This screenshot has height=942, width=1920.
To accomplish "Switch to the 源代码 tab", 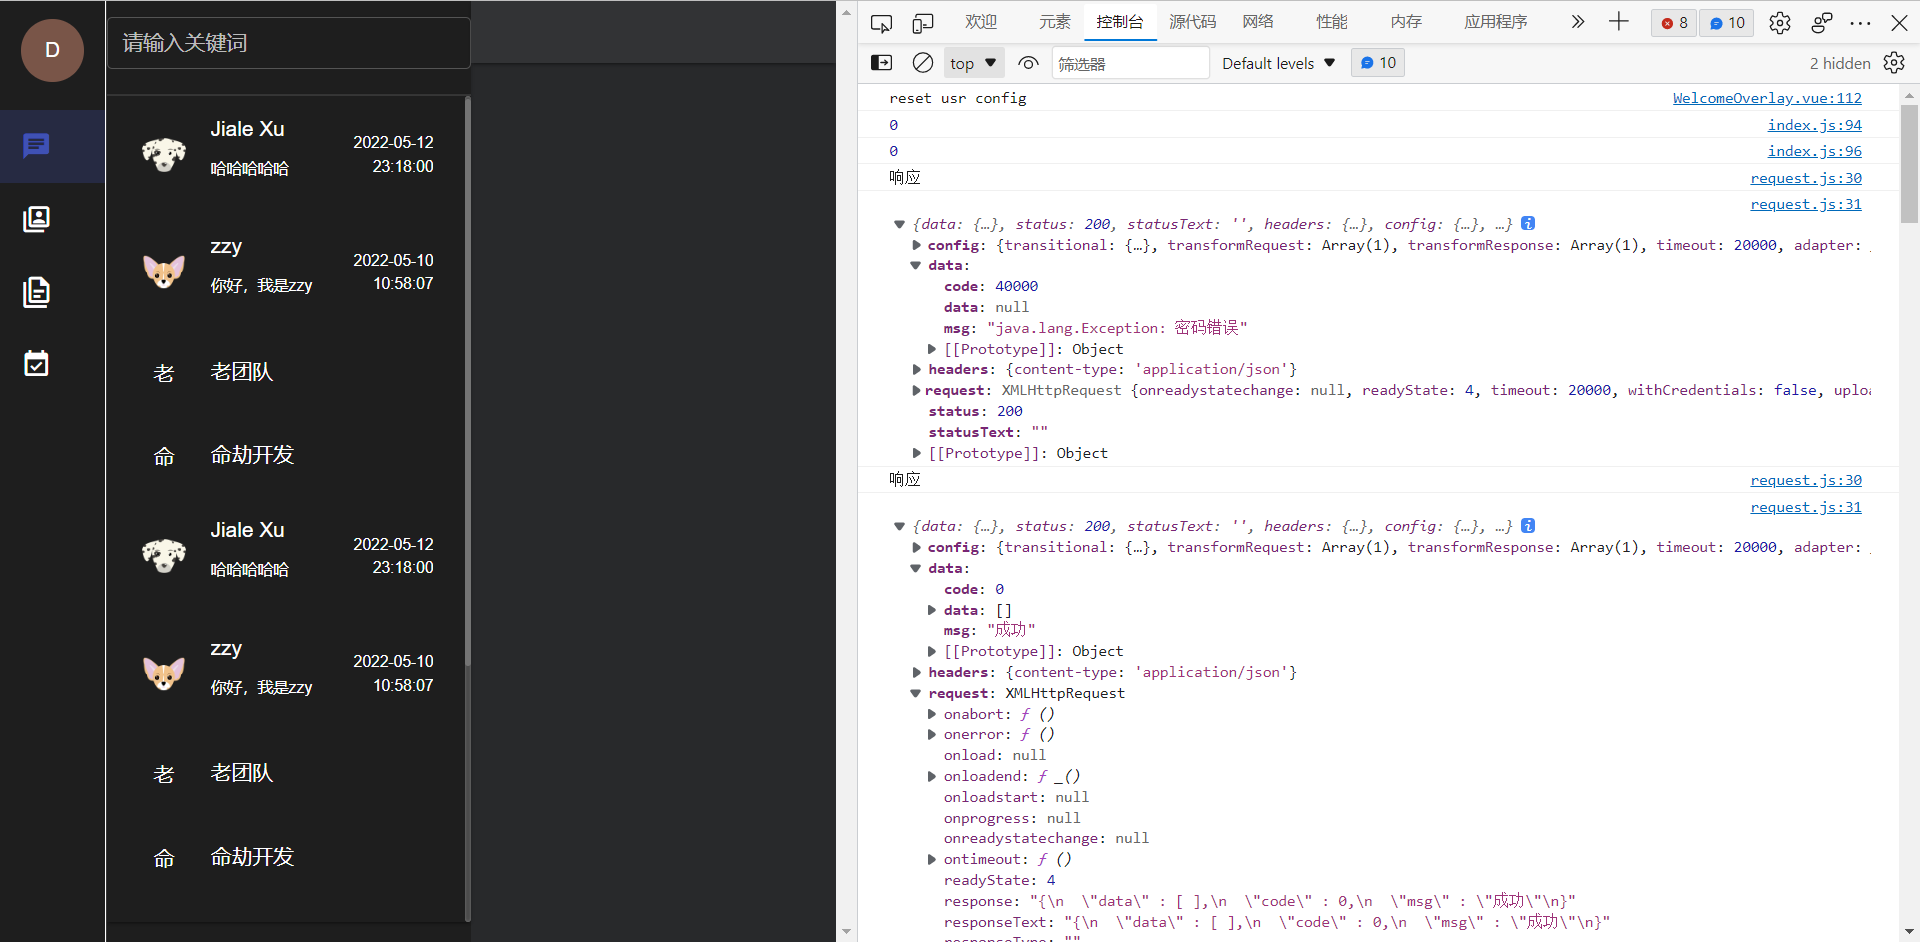I will point(1192,21).
